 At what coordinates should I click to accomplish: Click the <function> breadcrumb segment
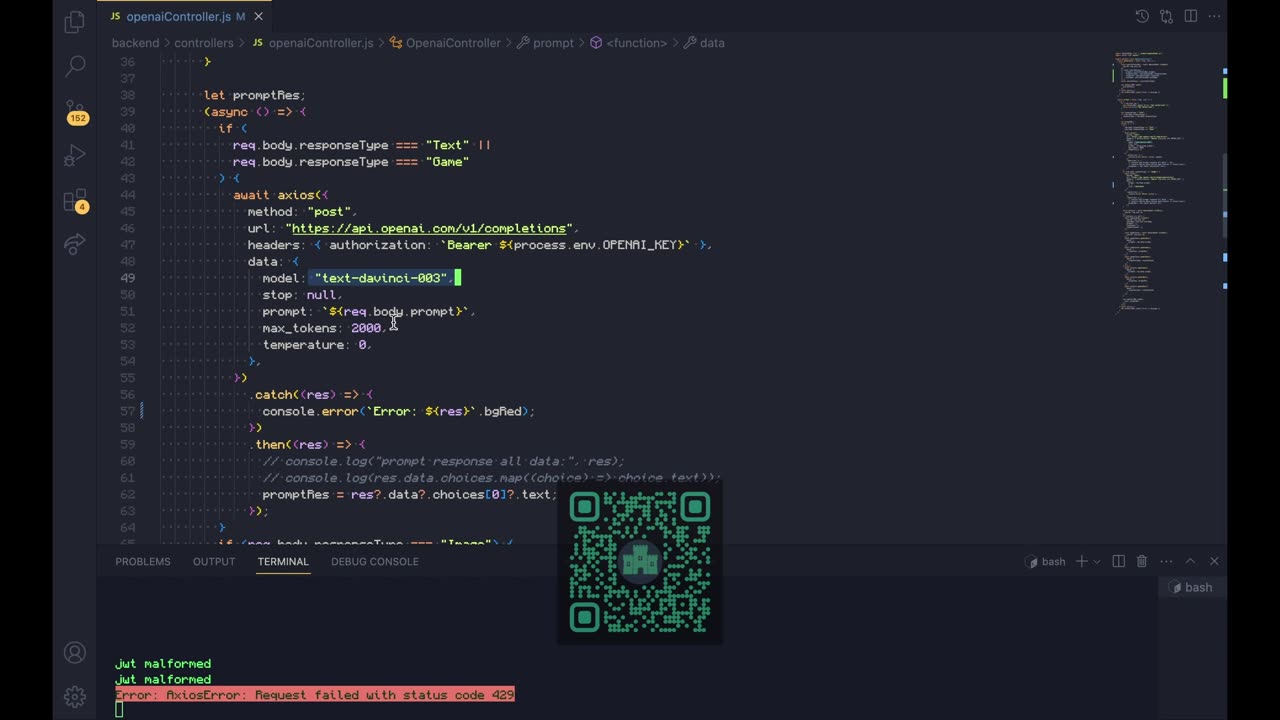tap(629, 43)
